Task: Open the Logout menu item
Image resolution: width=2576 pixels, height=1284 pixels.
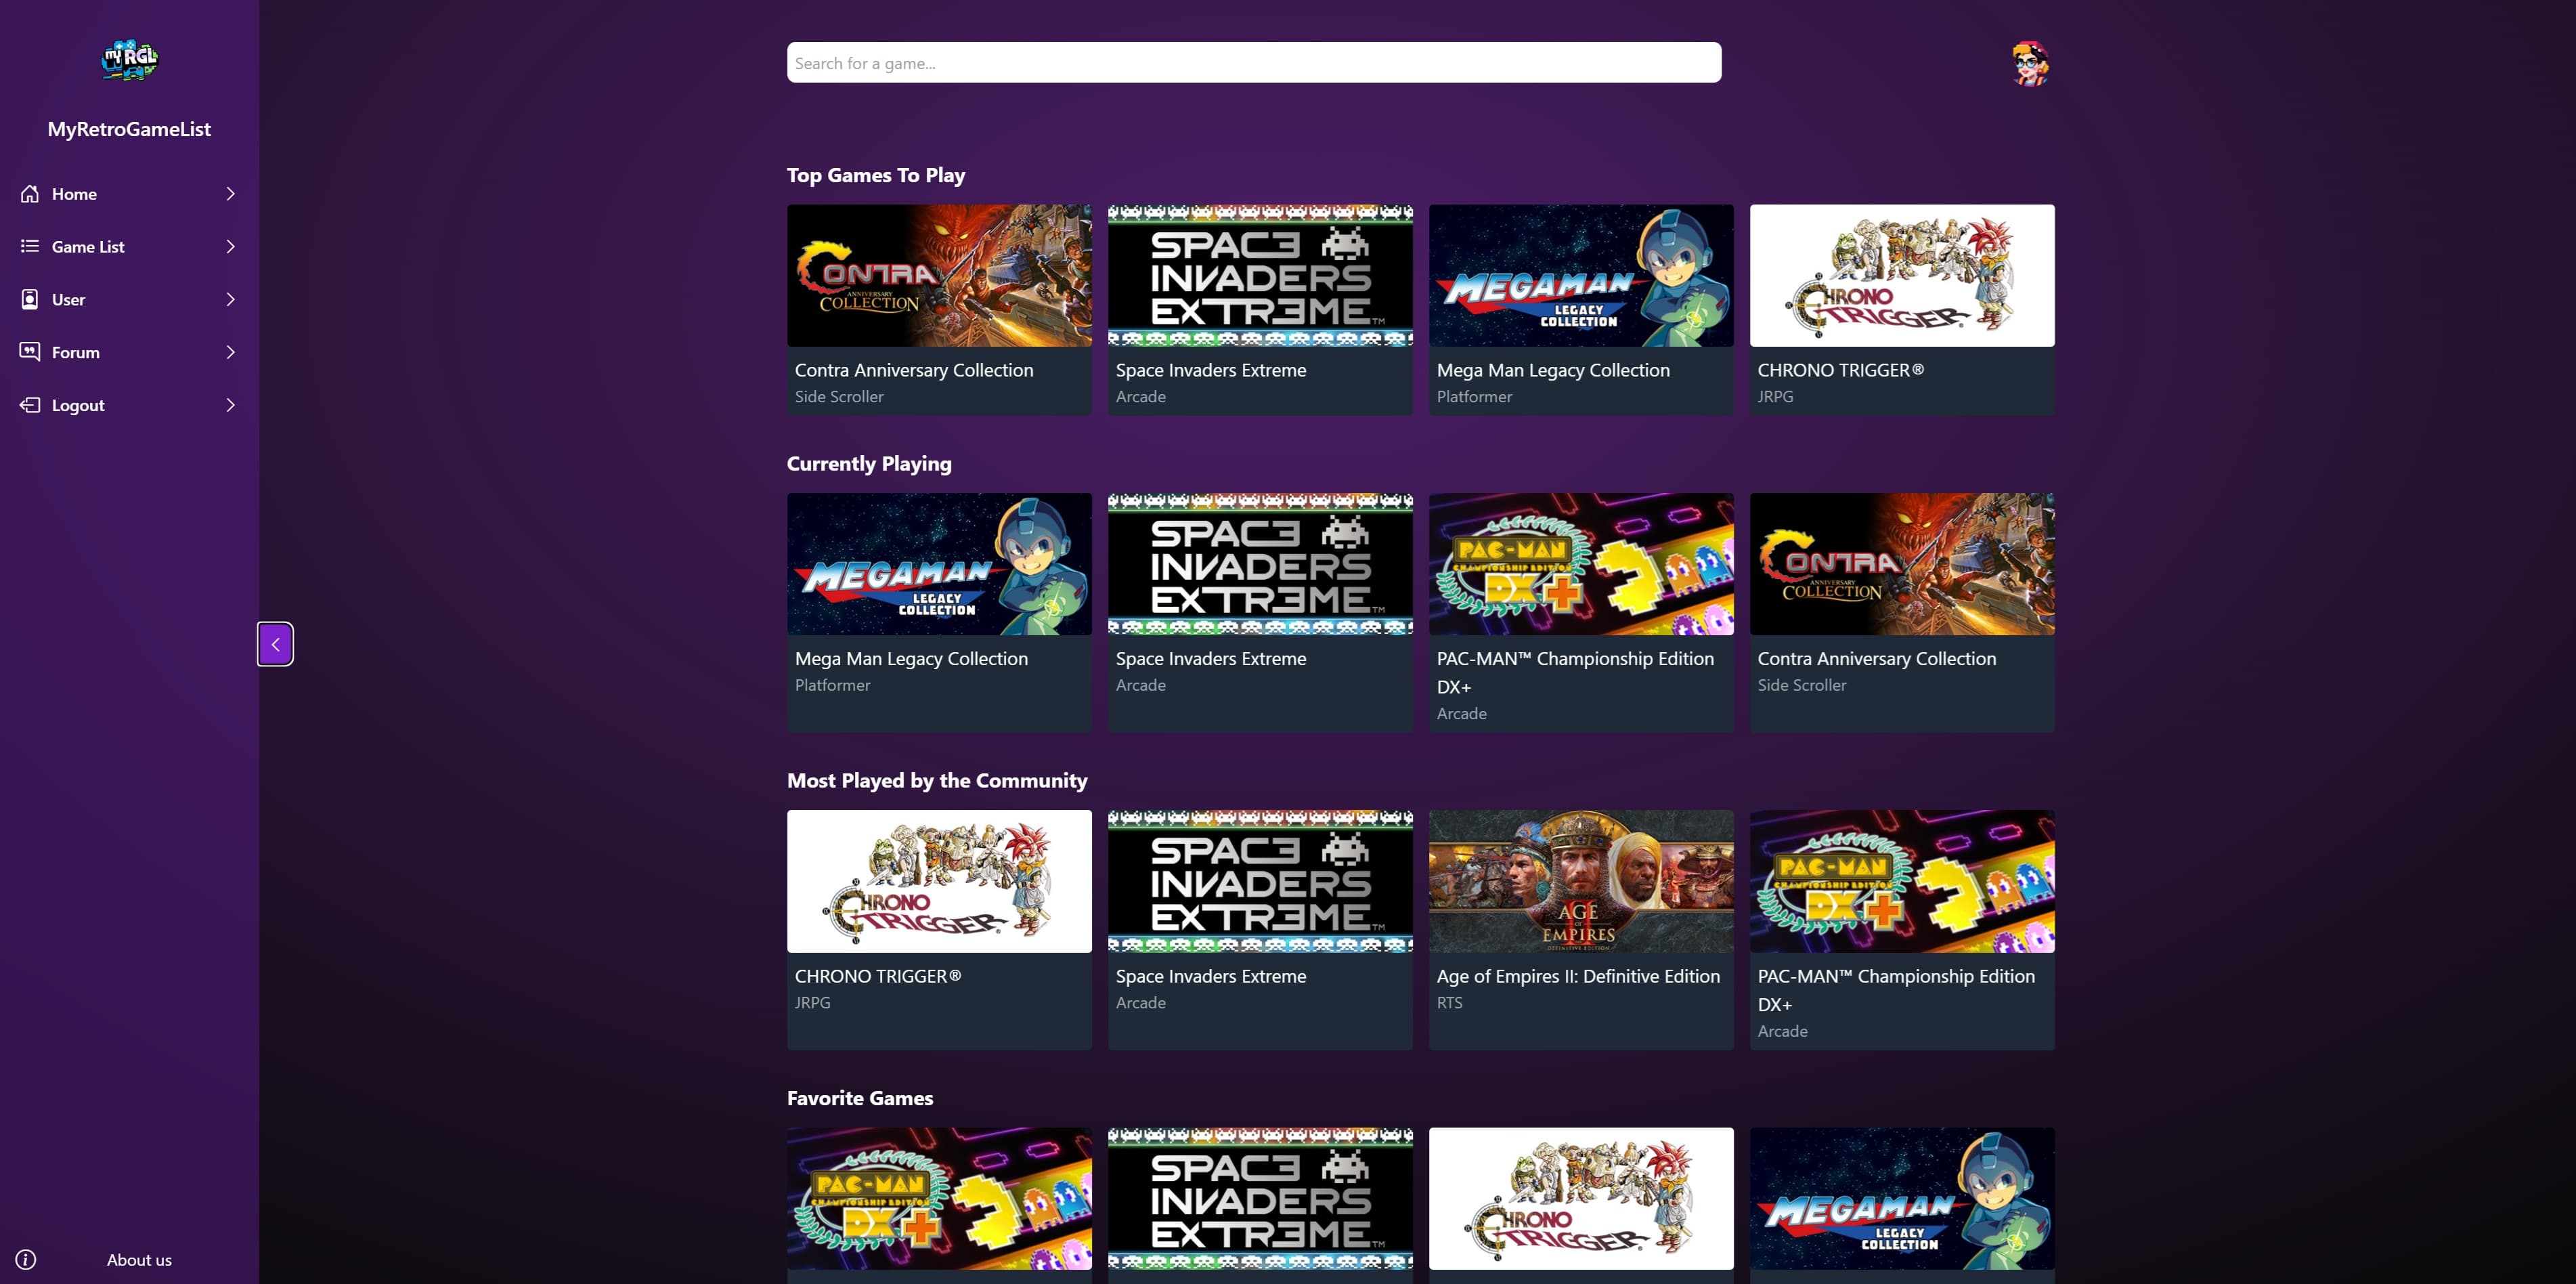Action: [78, 405]
